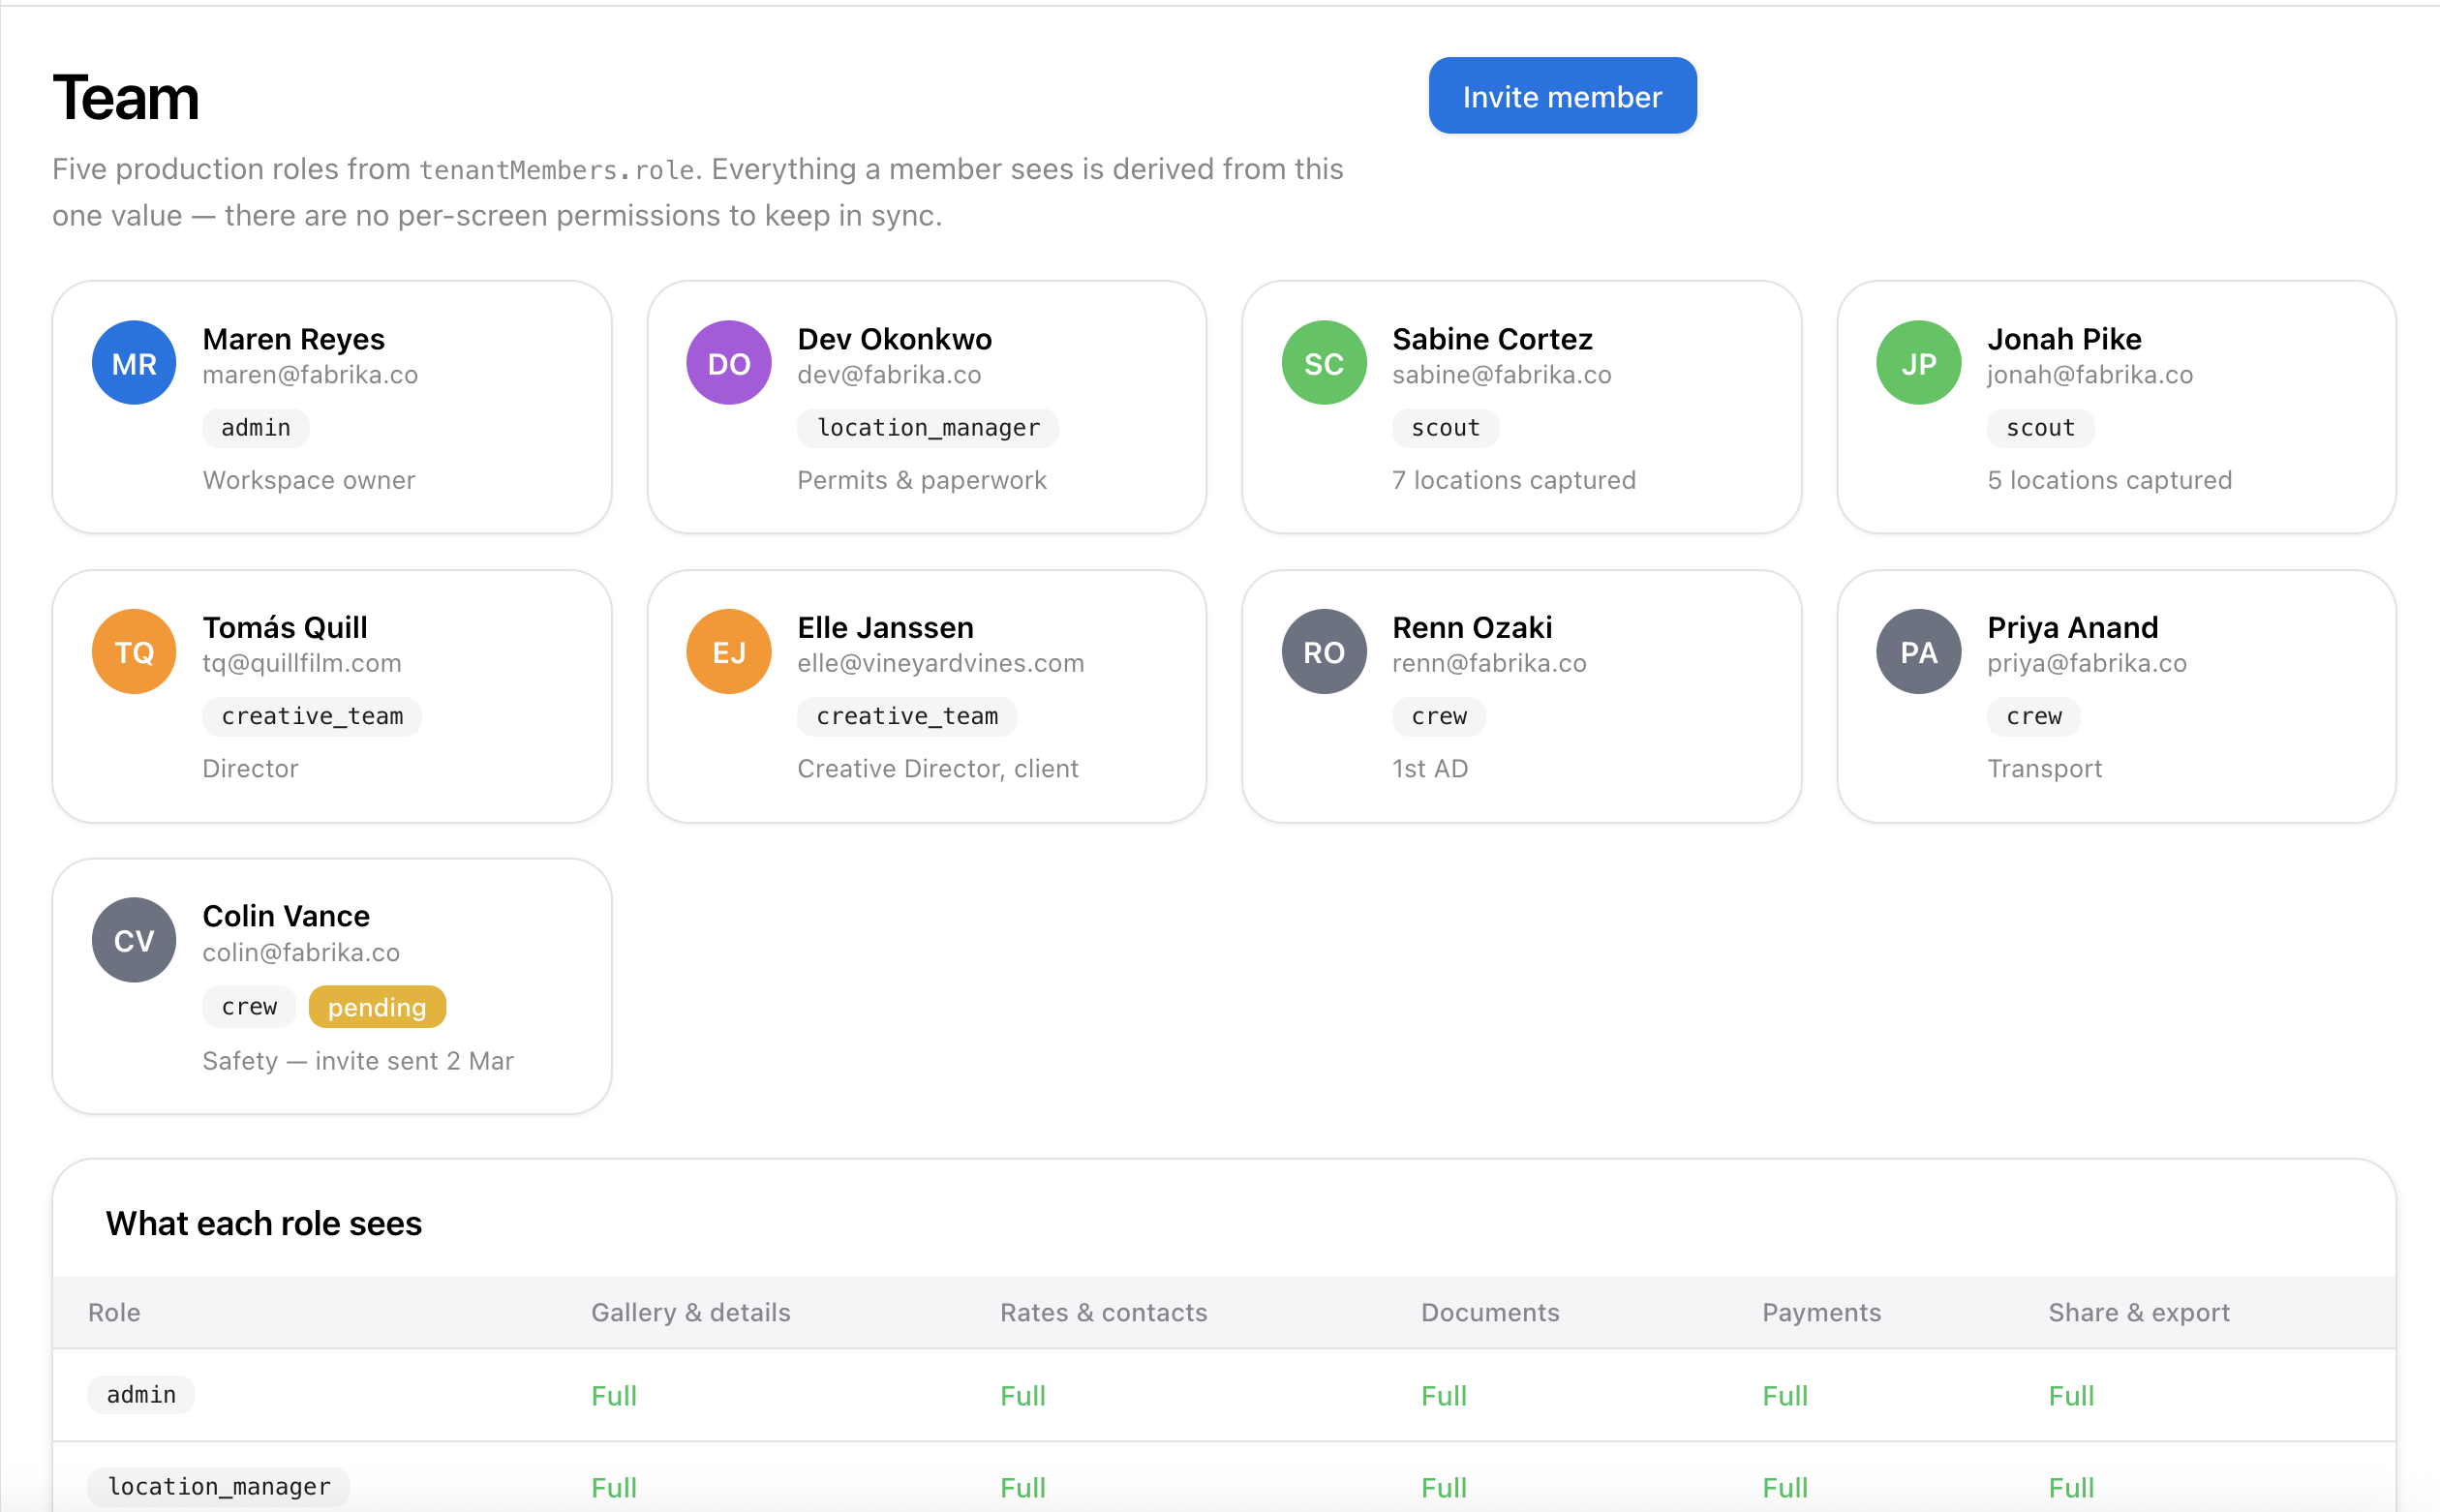This screenshot has height=1512, width=2440.
Task: Select Tomás Quill's TQ avatar
Action: pos(134,652)
